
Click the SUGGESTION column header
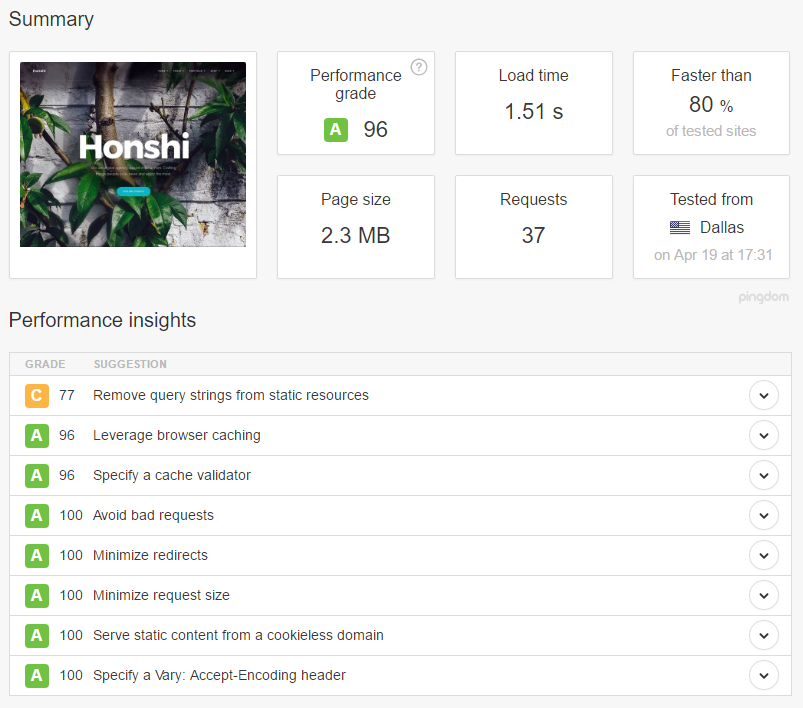tap(130, 364)
